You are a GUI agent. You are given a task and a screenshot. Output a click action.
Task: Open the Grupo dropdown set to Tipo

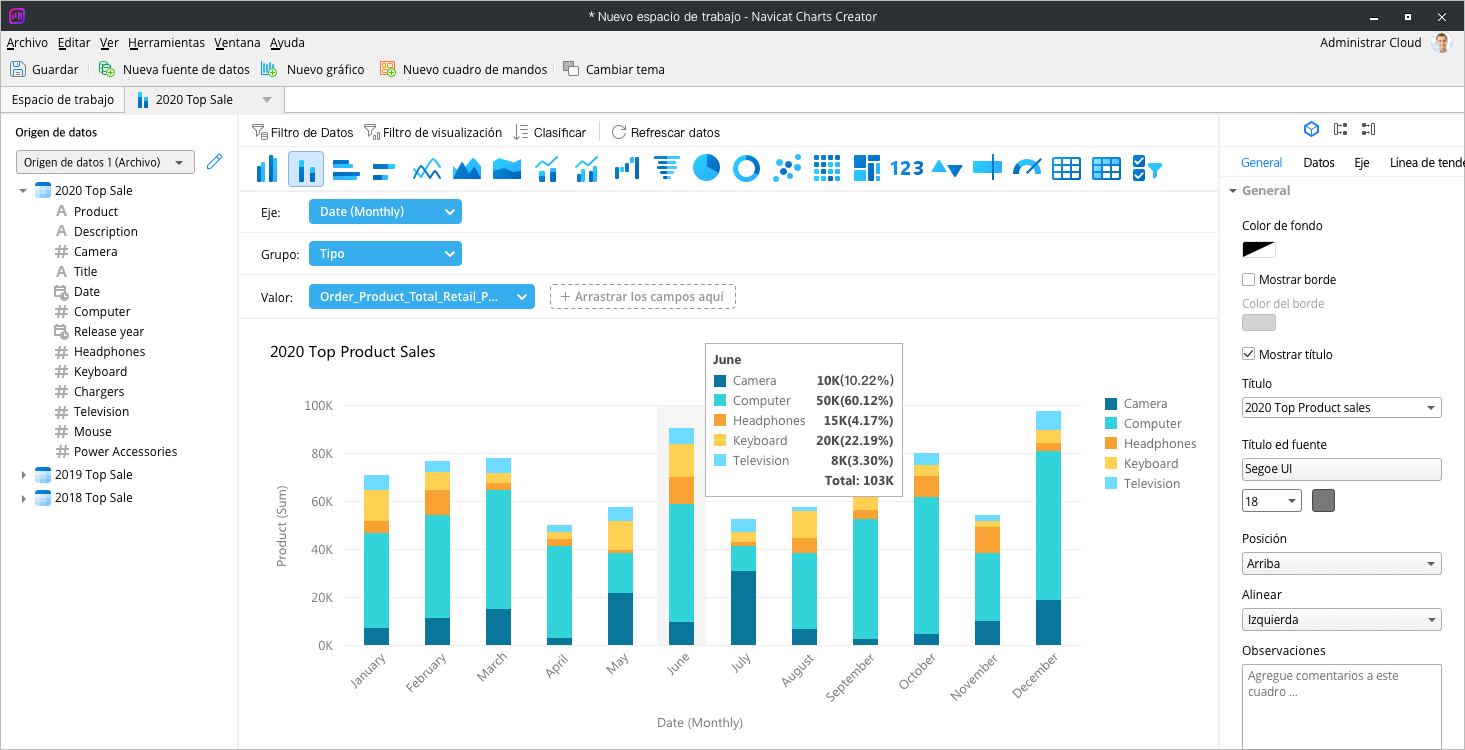[x=385, y=253]
